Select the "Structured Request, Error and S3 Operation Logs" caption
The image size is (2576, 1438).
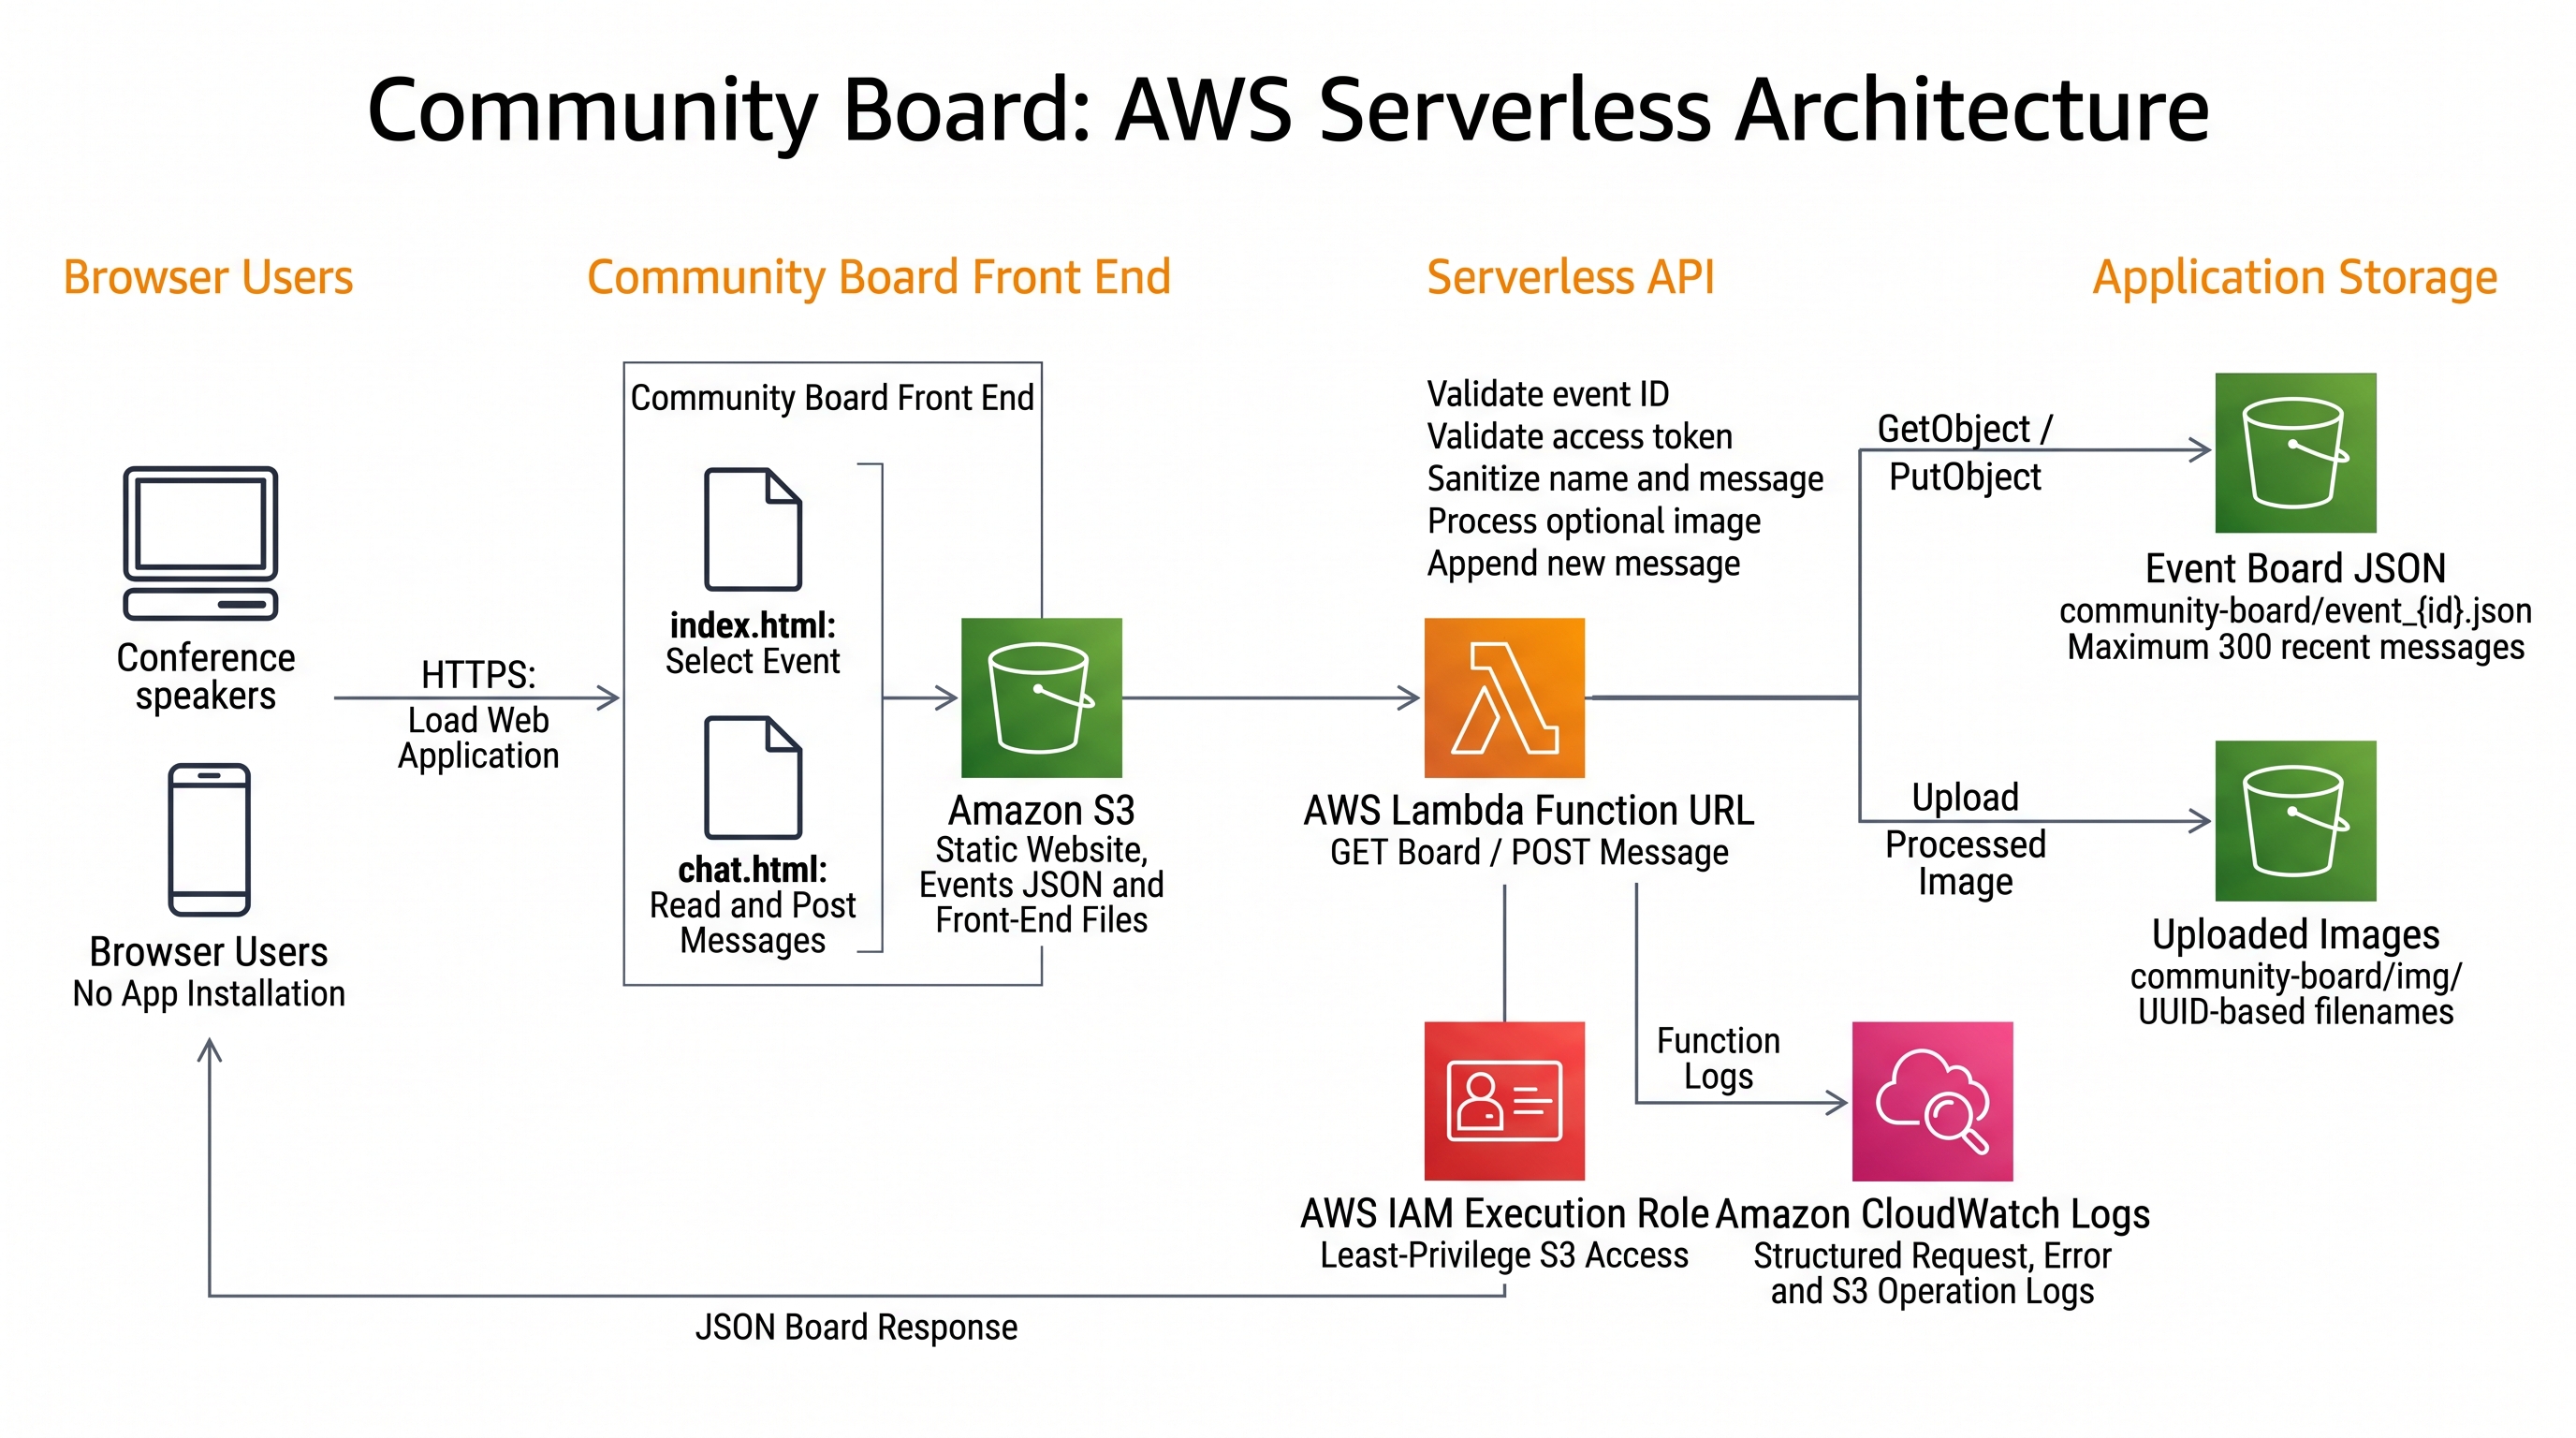point(1932,1273)
